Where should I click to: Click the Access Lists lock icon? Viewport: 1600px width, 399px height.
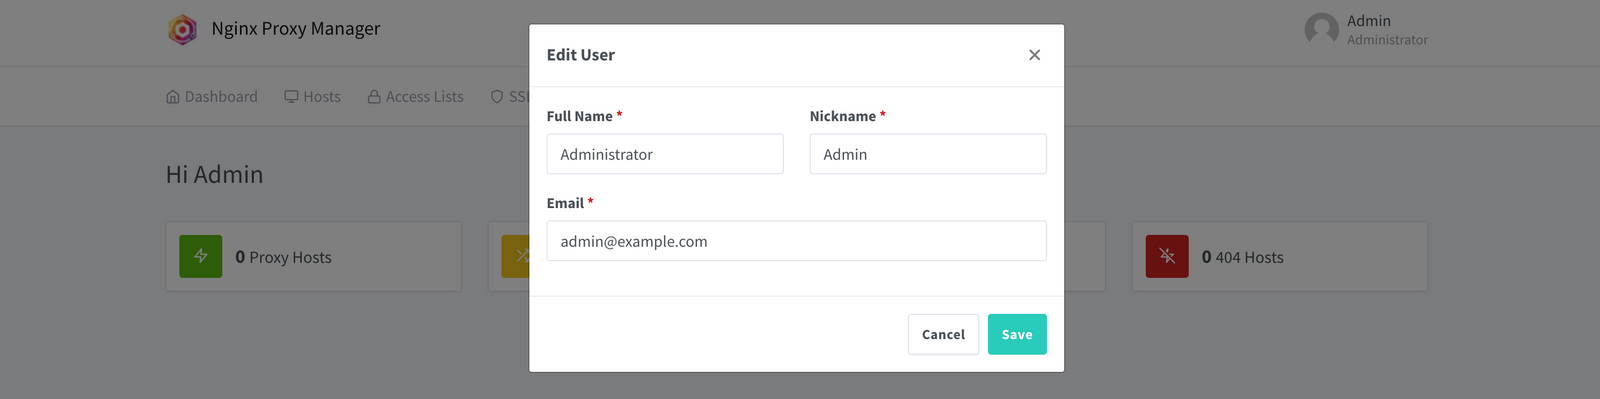(374, 97)
